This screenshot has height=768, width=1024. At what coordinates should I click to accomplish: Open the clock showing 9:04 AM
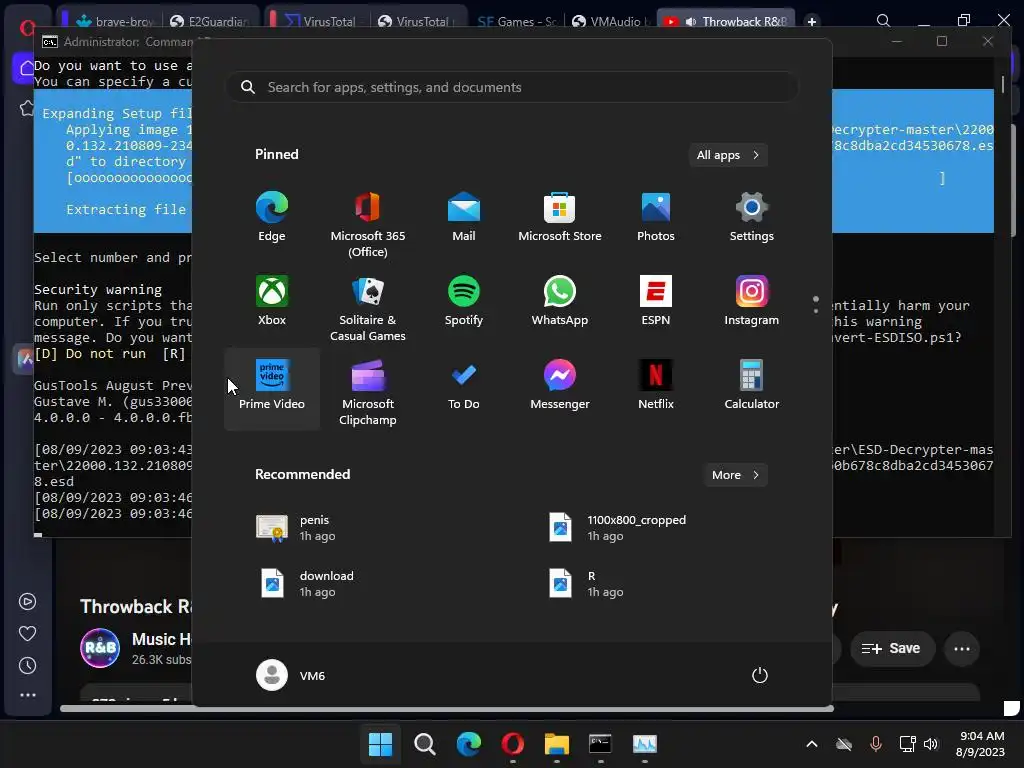pyautogui.click(x=981, y=744)
